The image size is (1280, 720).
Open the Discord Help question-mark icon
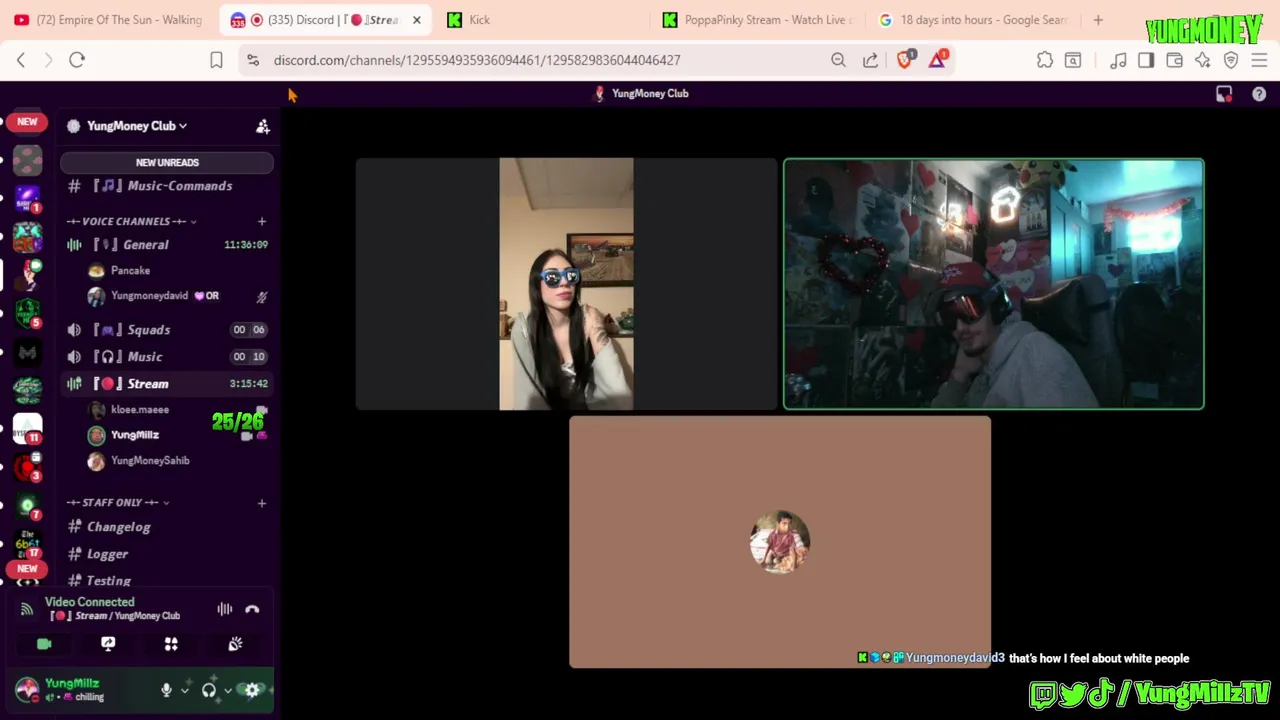coord(1259,94)
